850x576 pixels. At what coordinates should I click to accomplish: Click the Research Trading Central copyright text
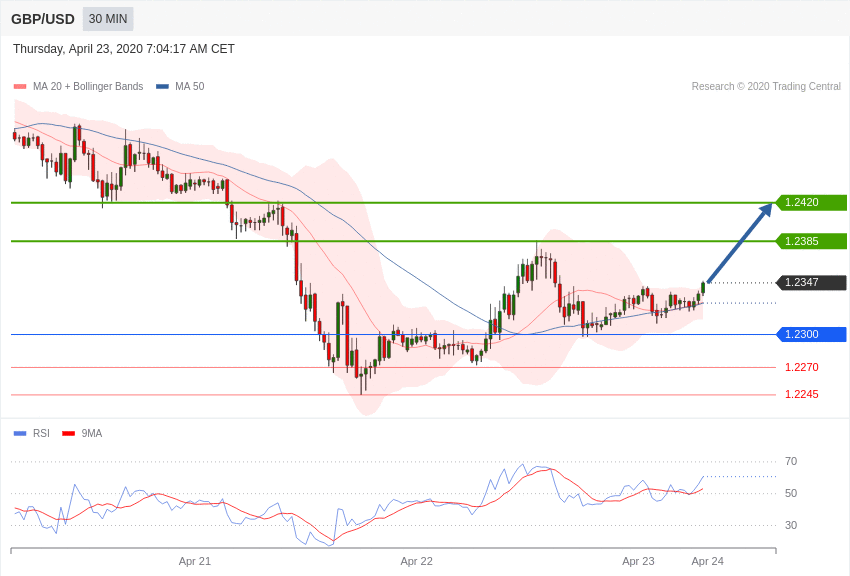(x=766, y=87)
